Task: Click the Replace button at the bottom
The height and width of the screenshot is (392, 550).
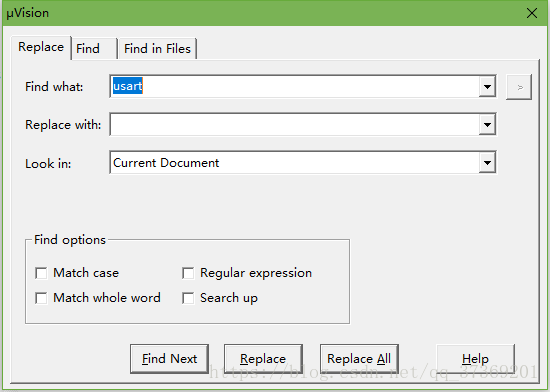Action: point(263,359)
